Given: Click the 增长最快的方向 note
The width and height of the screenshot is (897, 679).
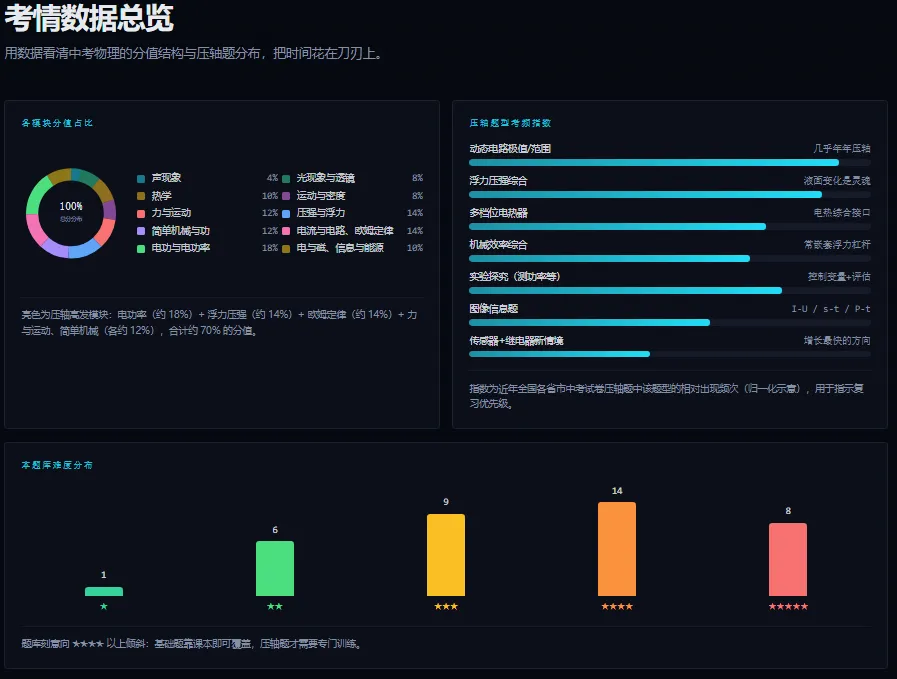Looking at the screenshot, I should pos(837,340).
